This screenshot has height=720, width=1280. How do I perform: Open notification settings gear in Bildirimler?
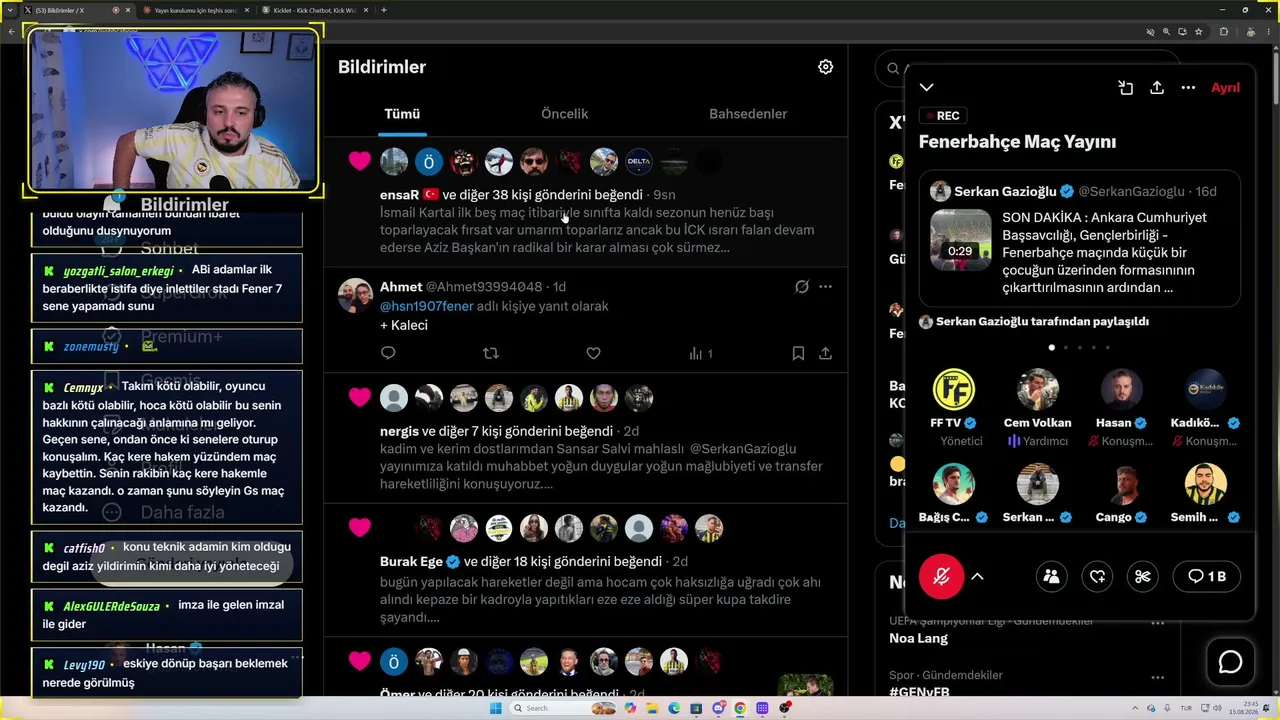point(825,67)
